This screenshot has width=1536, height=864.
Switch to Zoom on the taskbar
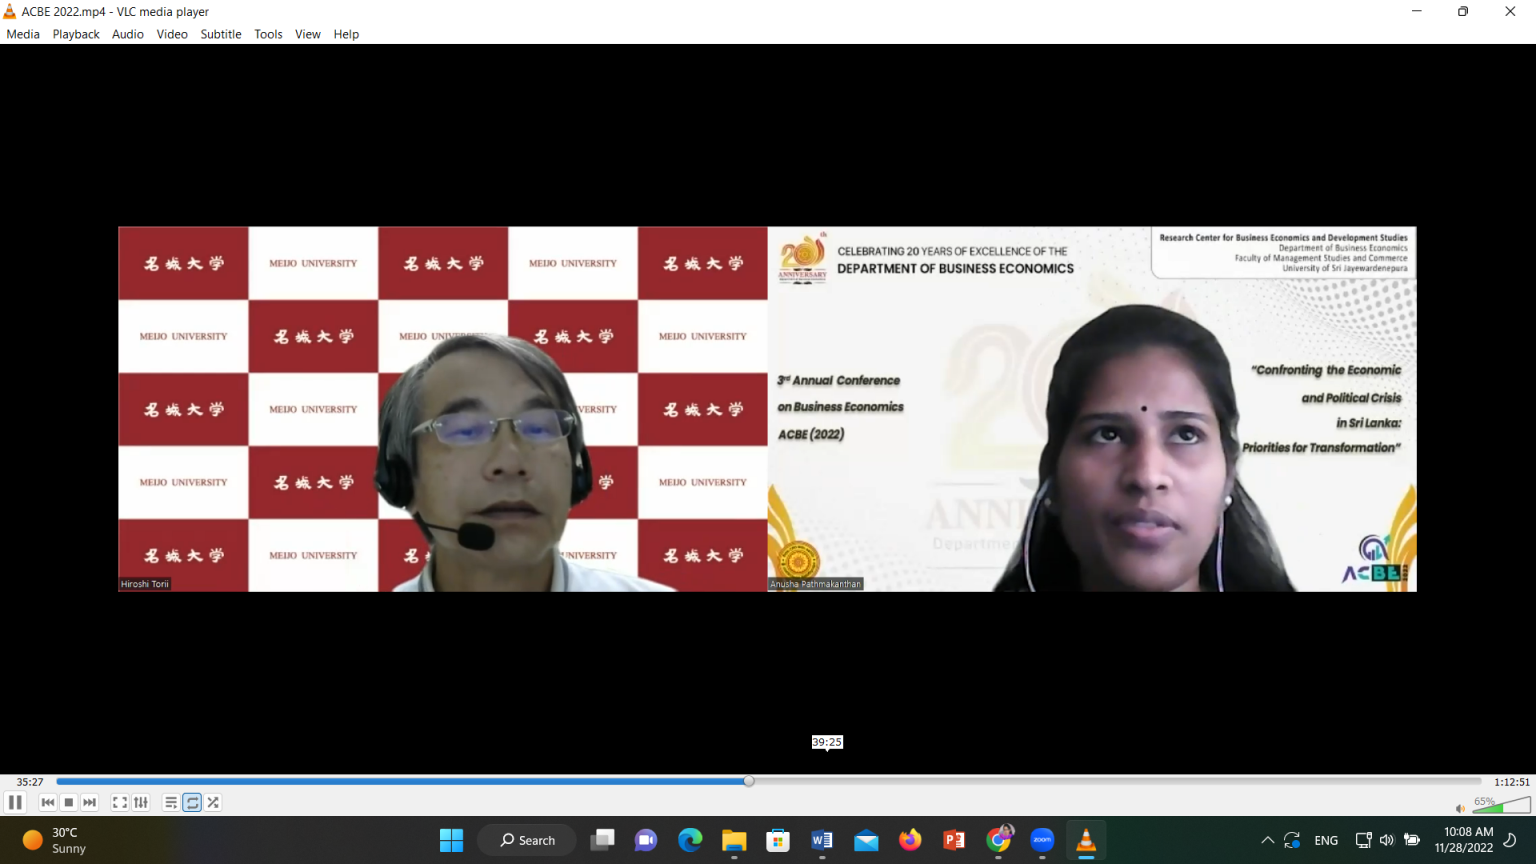click(x=1042, y=840)
